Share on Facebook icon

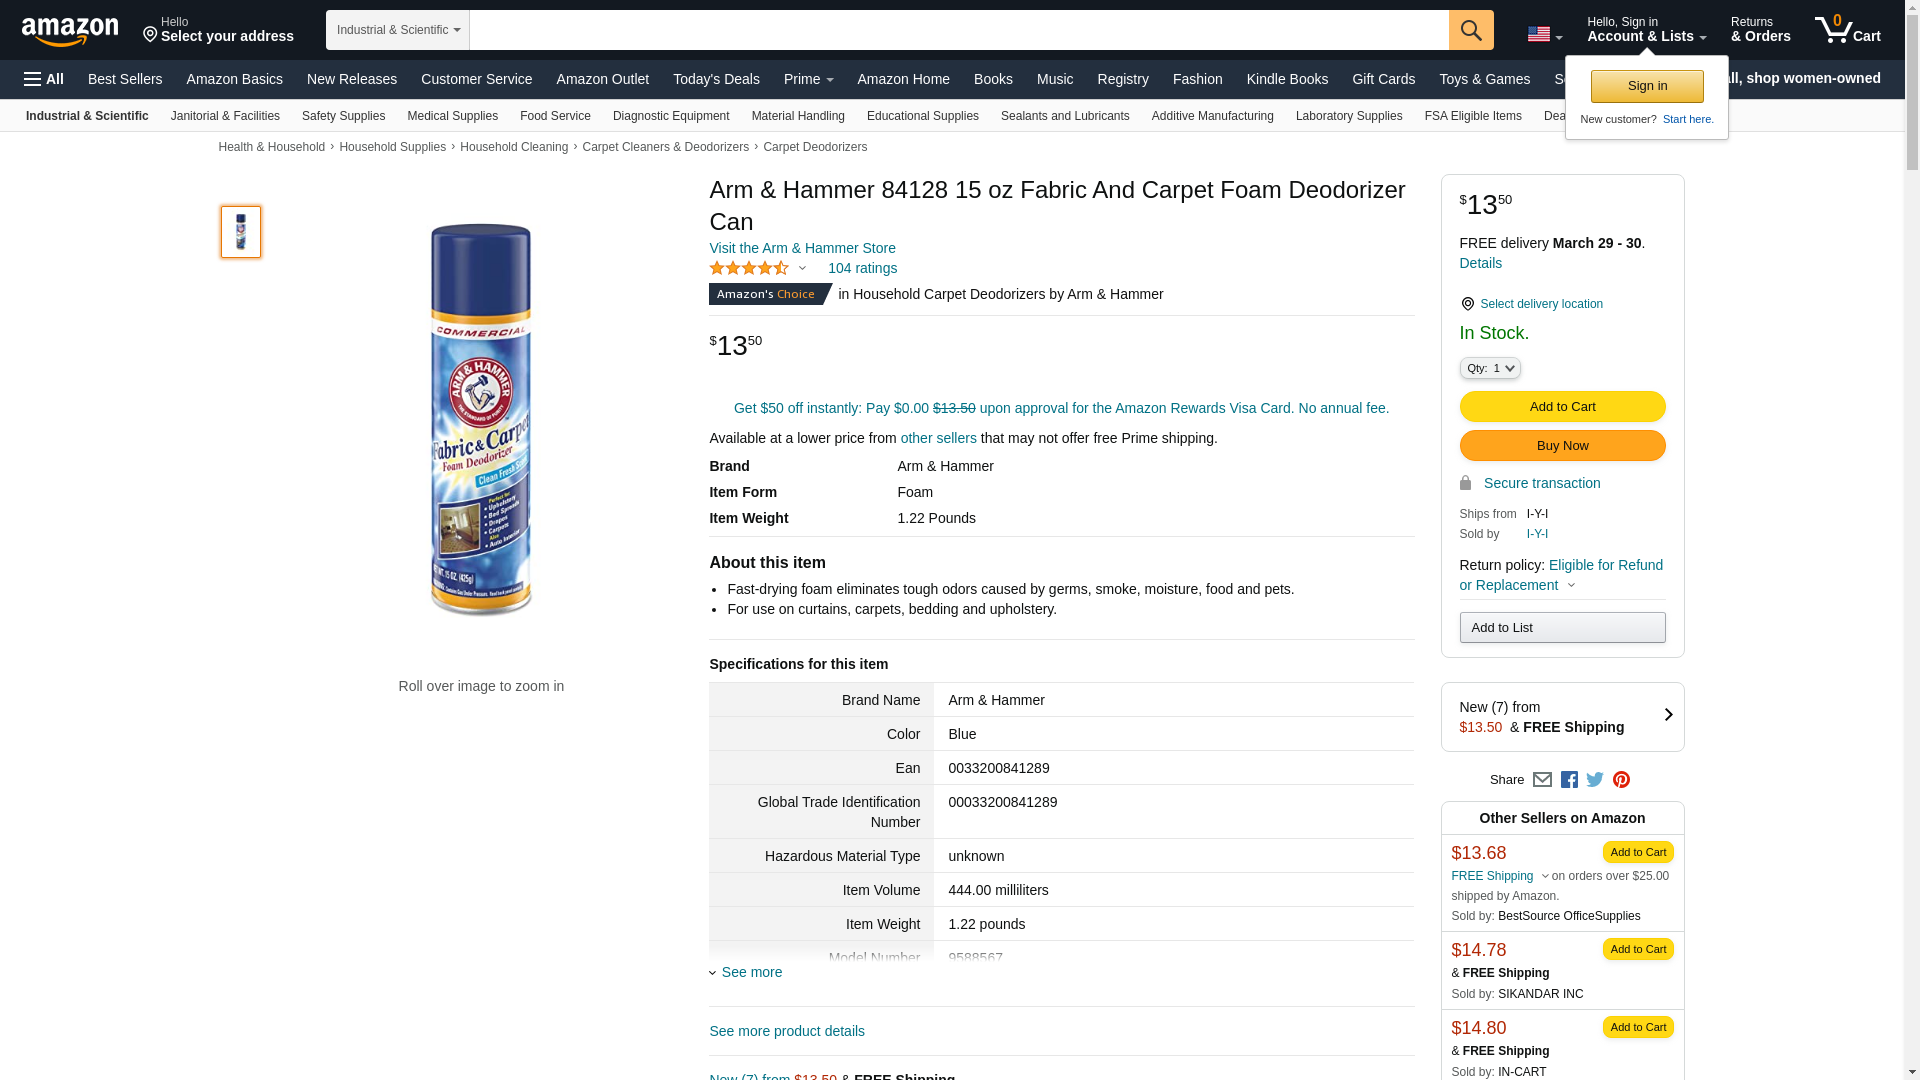pos(1569,780)
